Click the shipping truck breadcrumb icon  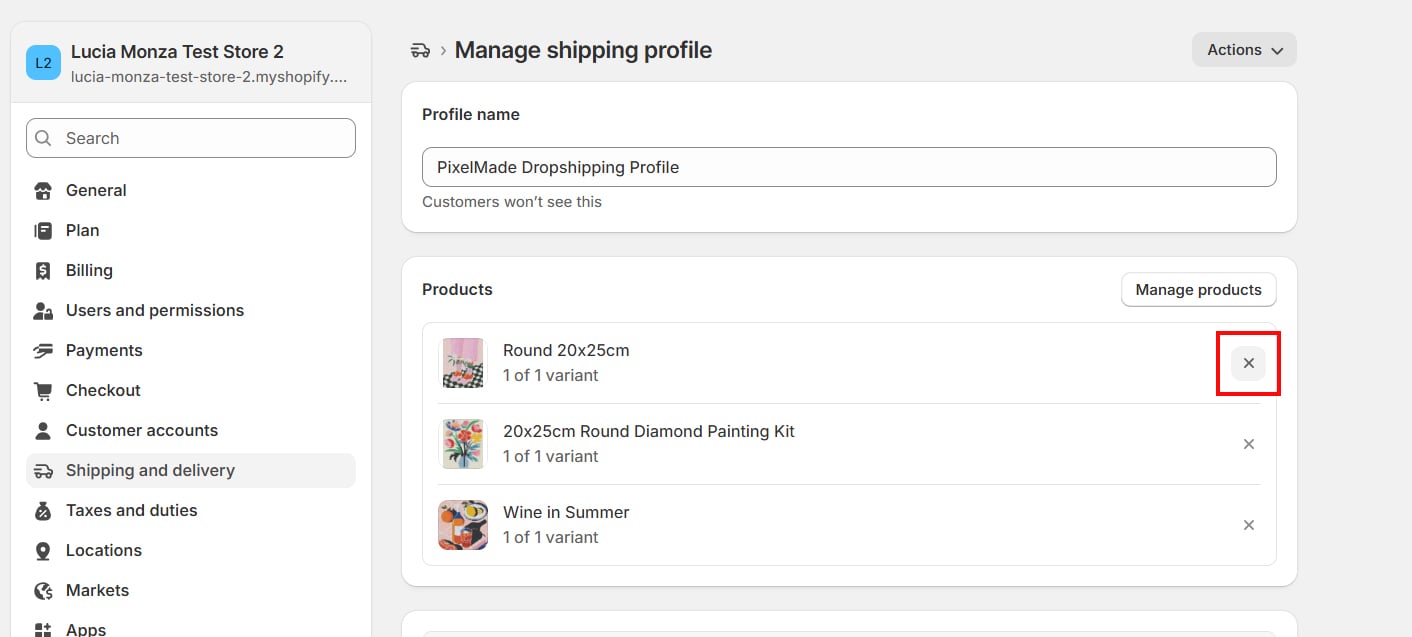(x=420, y=50)
